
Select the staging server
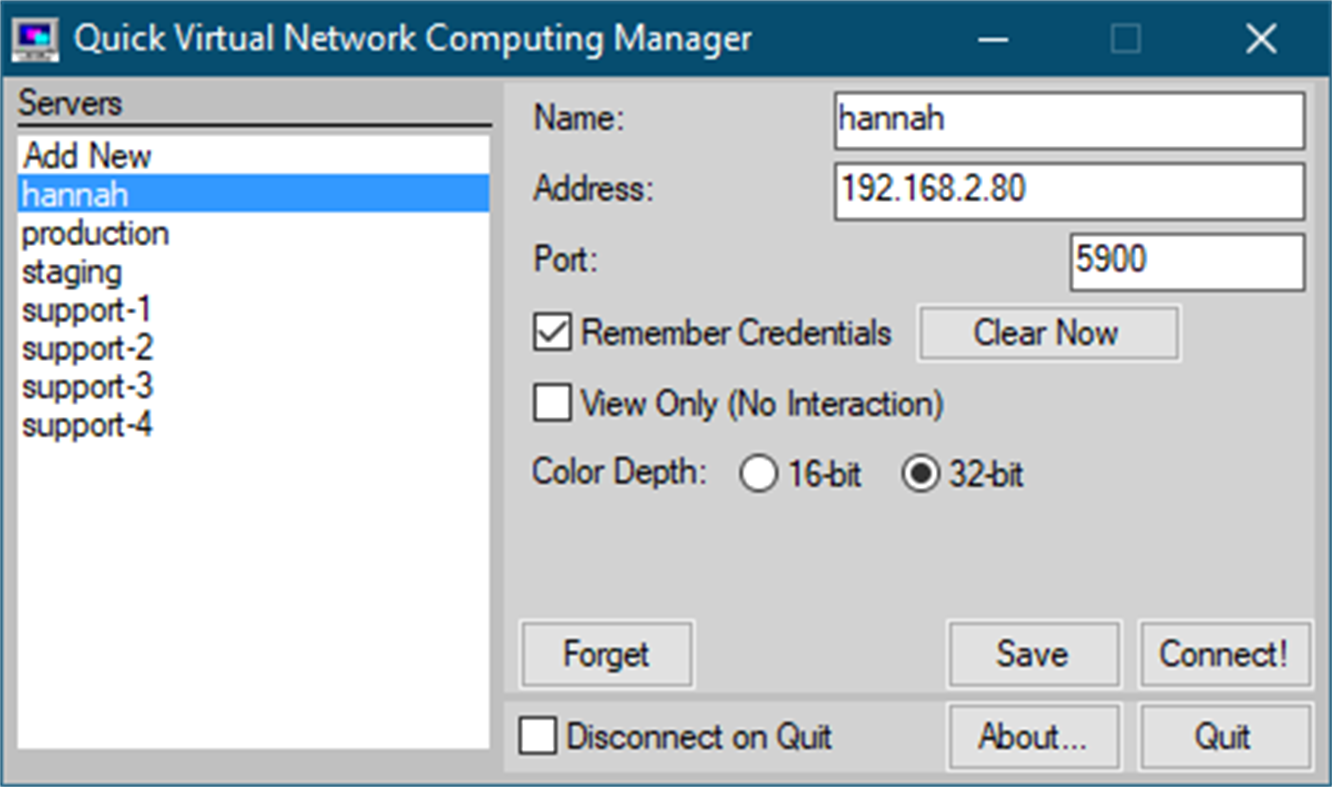click(x=72, y=272)
